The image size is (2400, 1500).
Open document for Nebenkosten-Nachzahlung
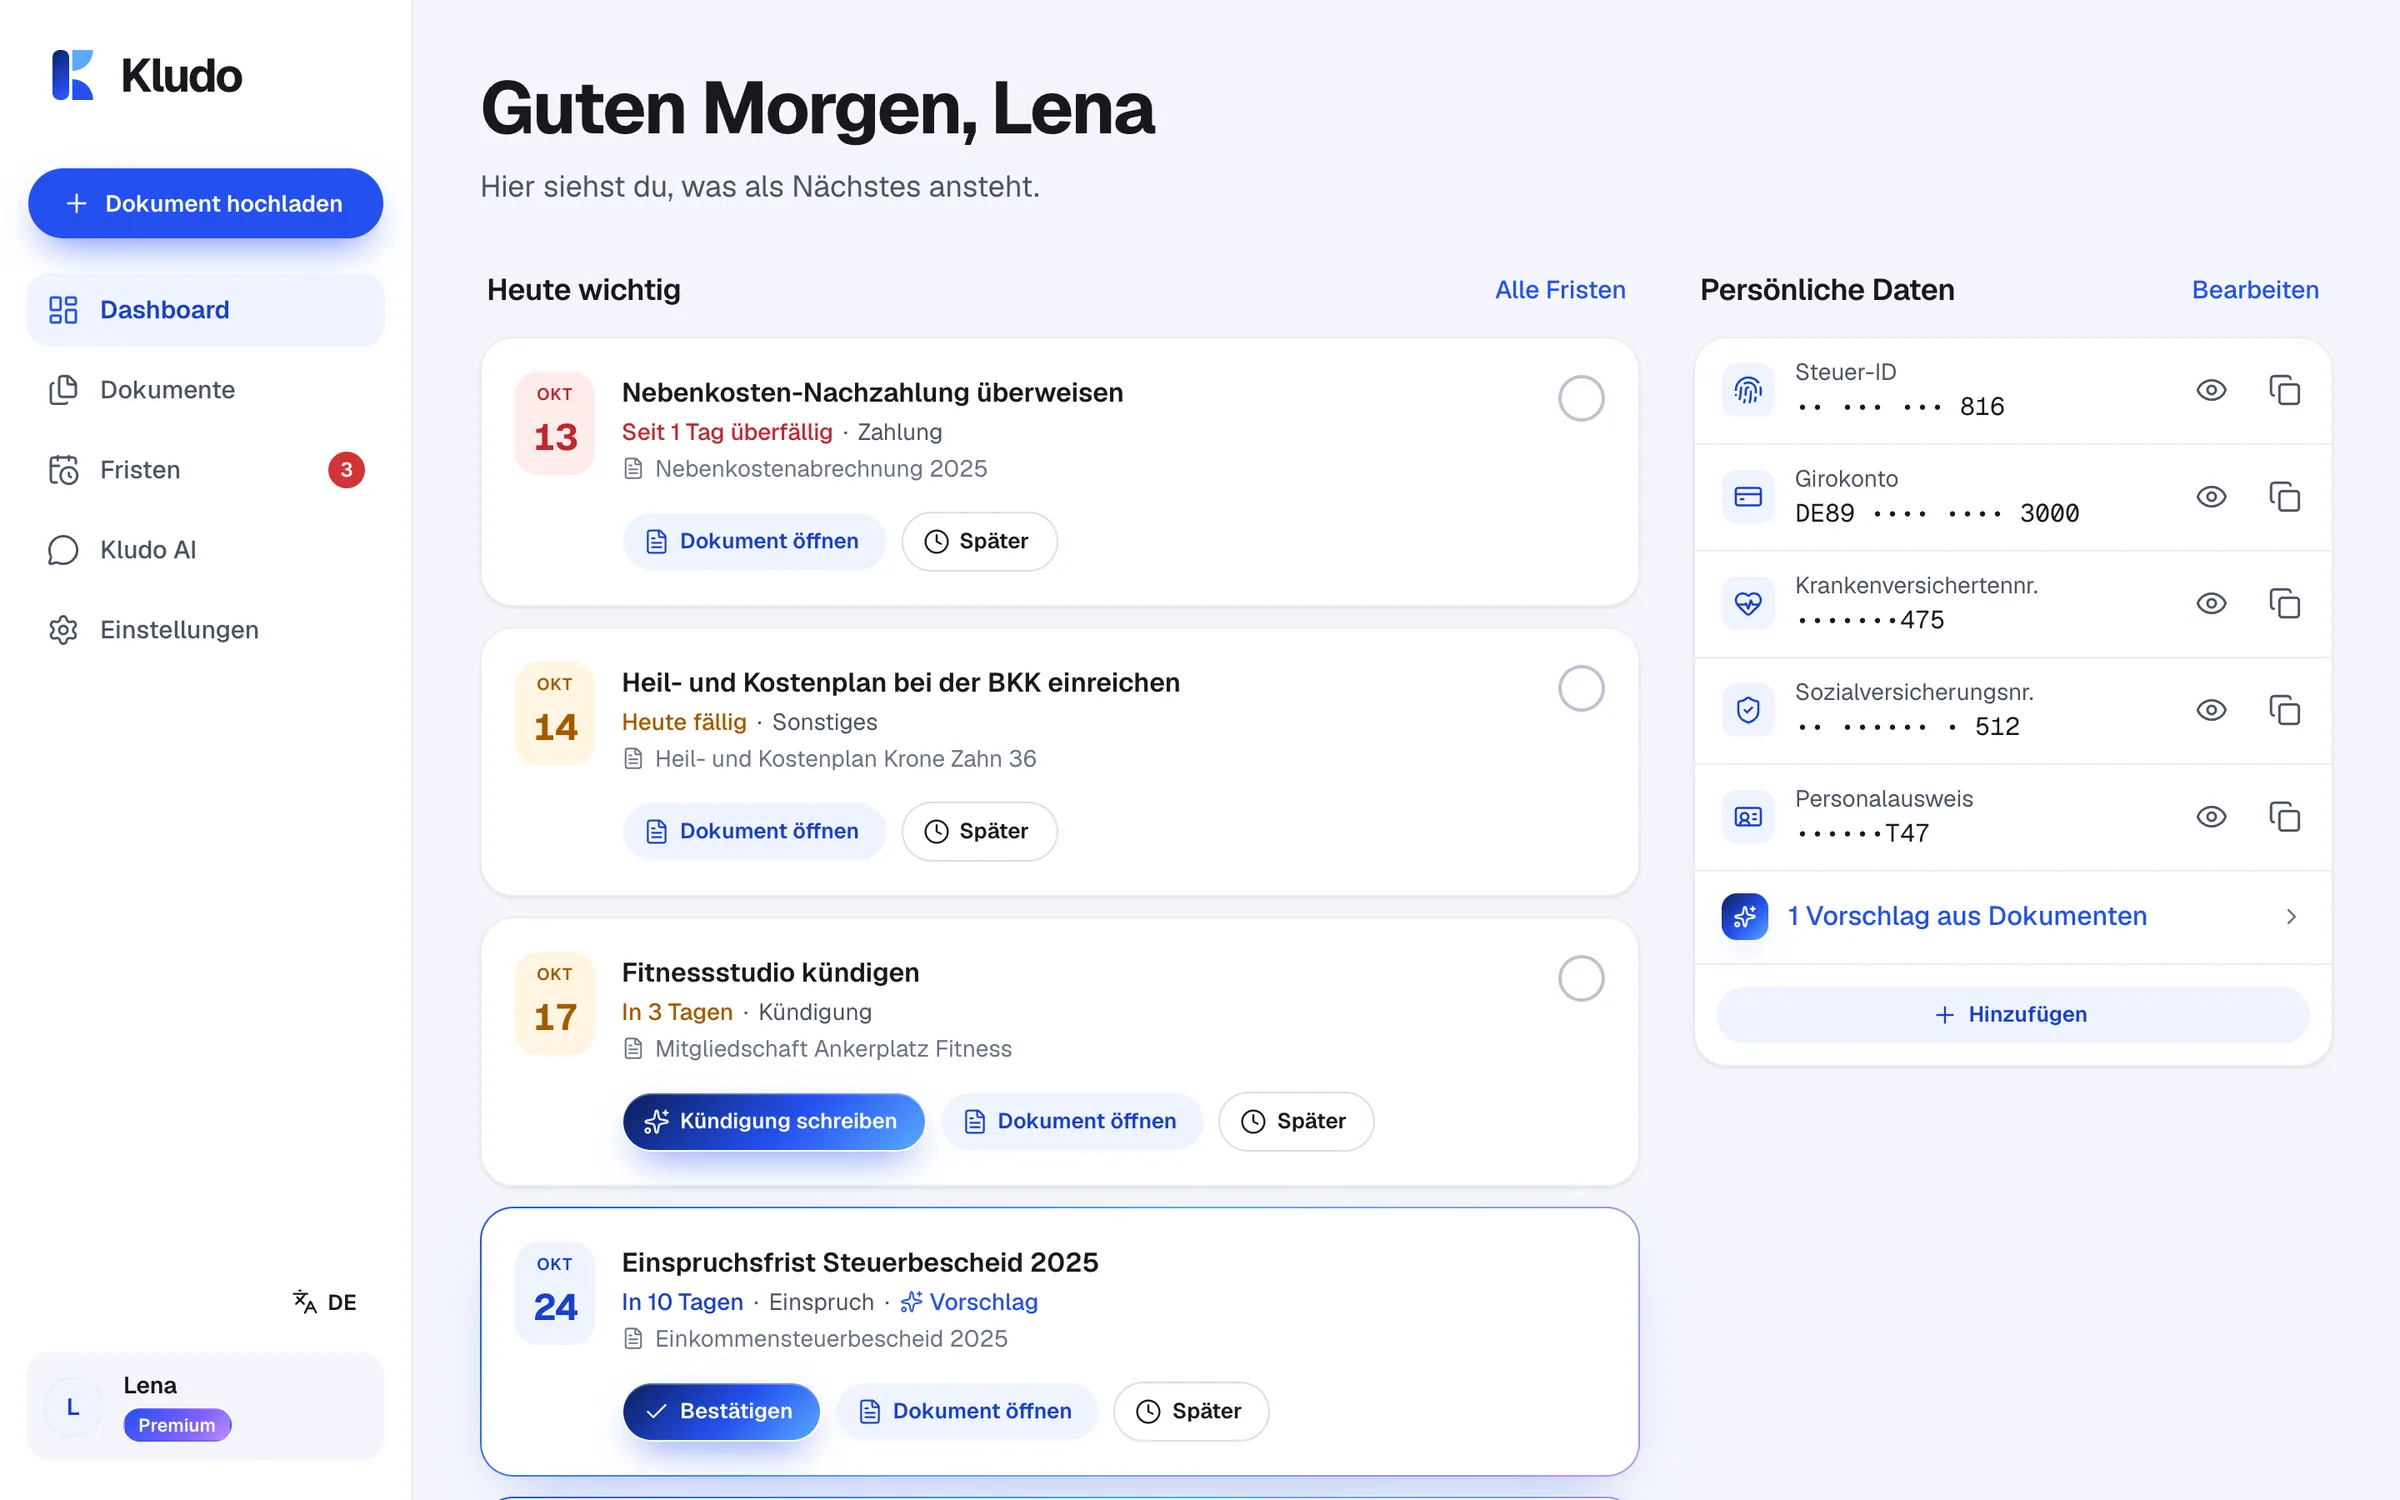[754, 541]
